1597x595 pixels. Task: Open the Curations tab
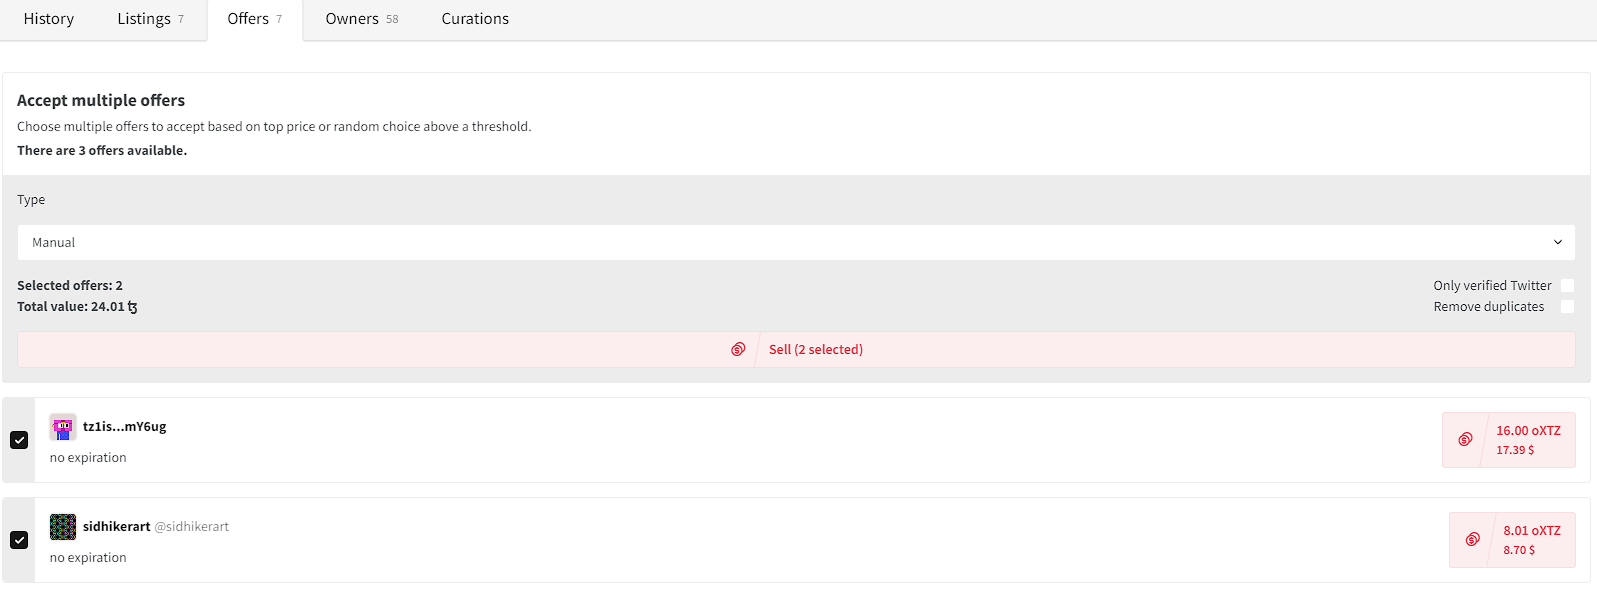point(475,19)
